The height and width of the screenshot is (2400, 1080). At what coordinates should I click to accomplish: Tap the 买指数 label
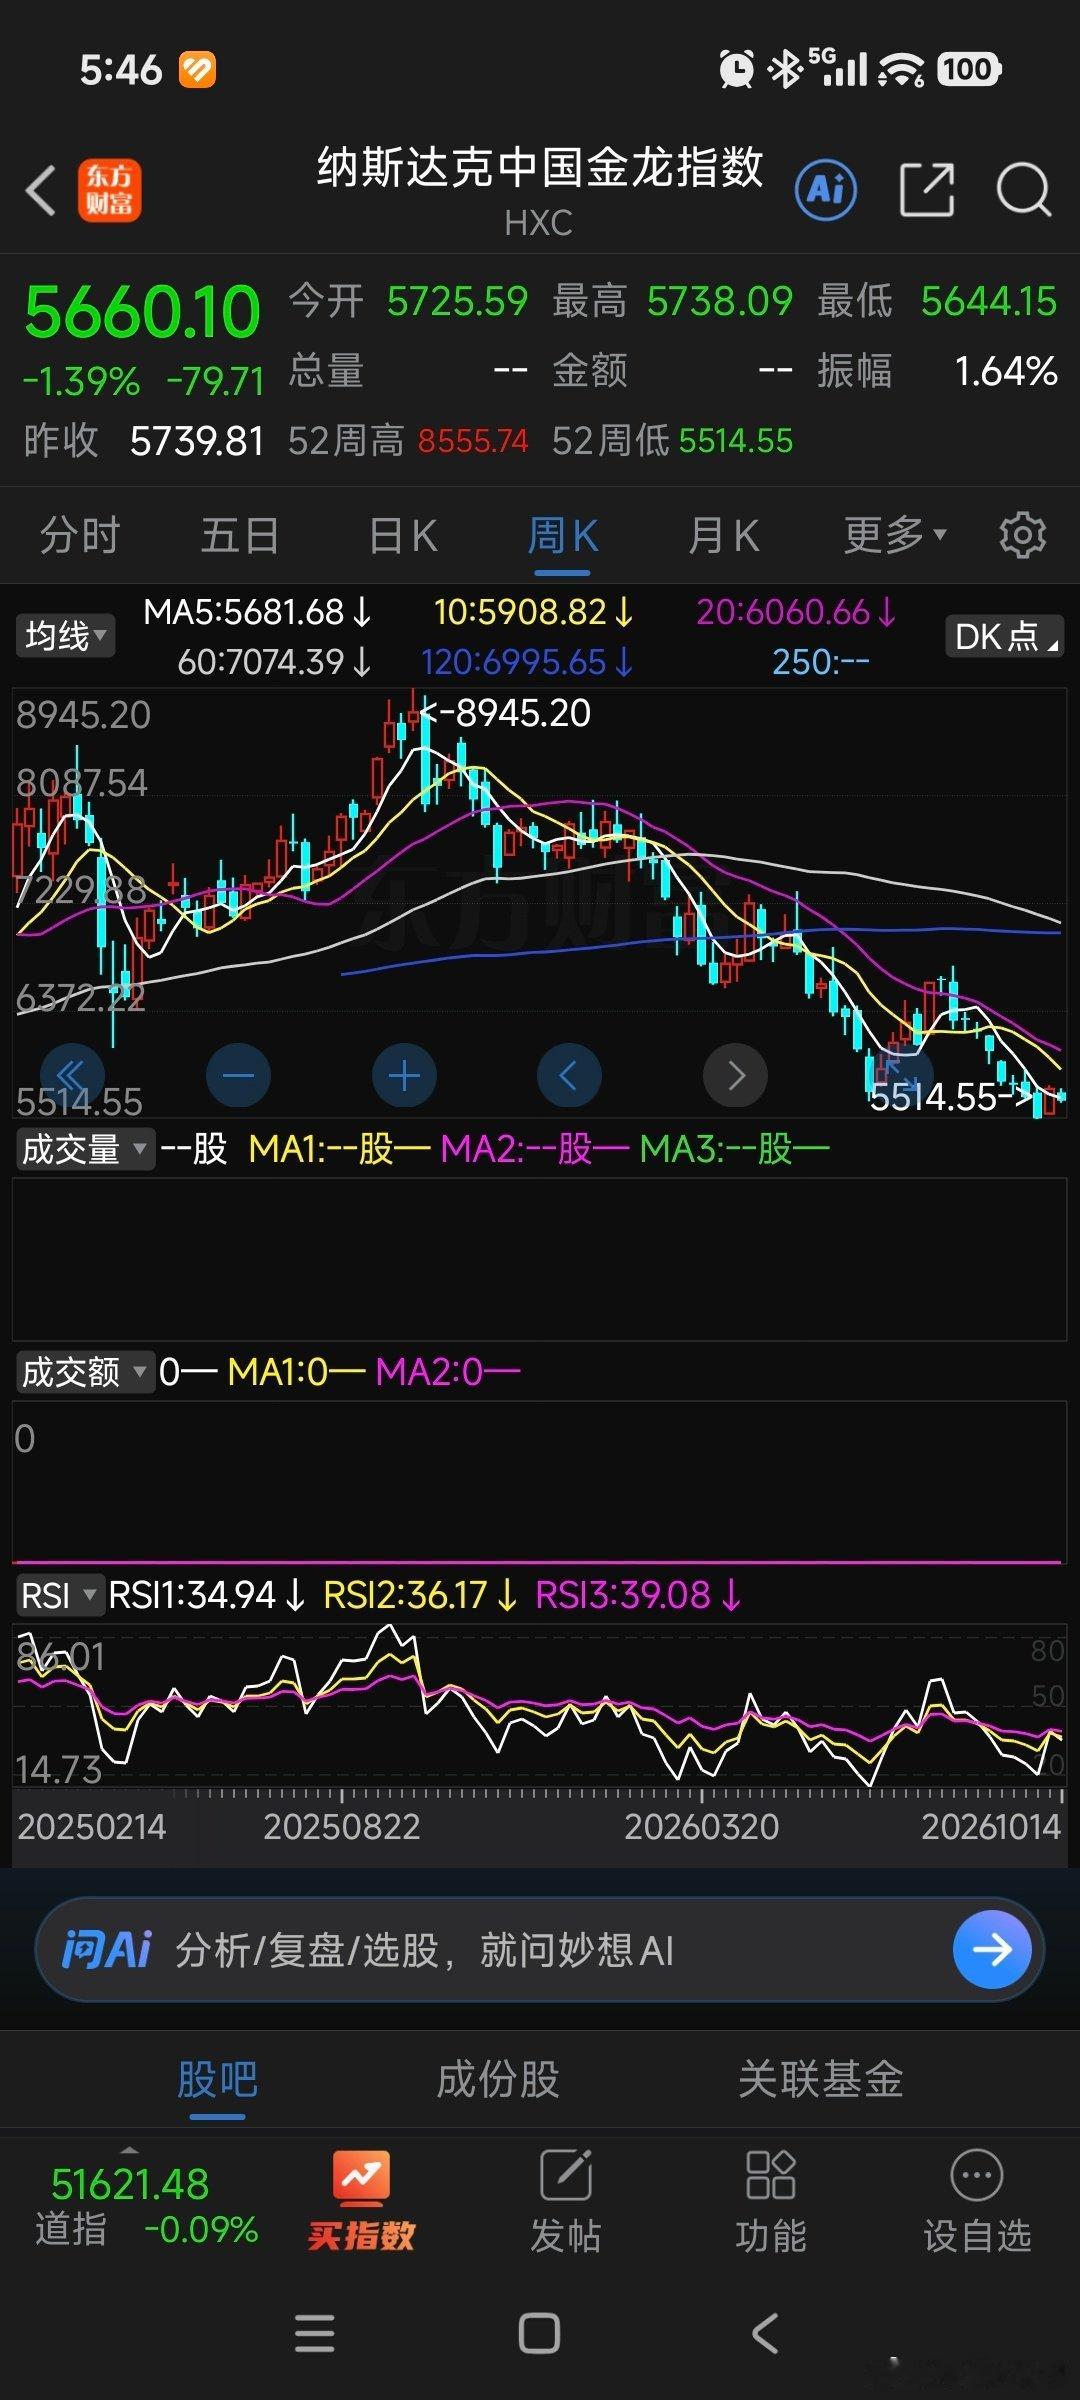(x=361, y=2235)
